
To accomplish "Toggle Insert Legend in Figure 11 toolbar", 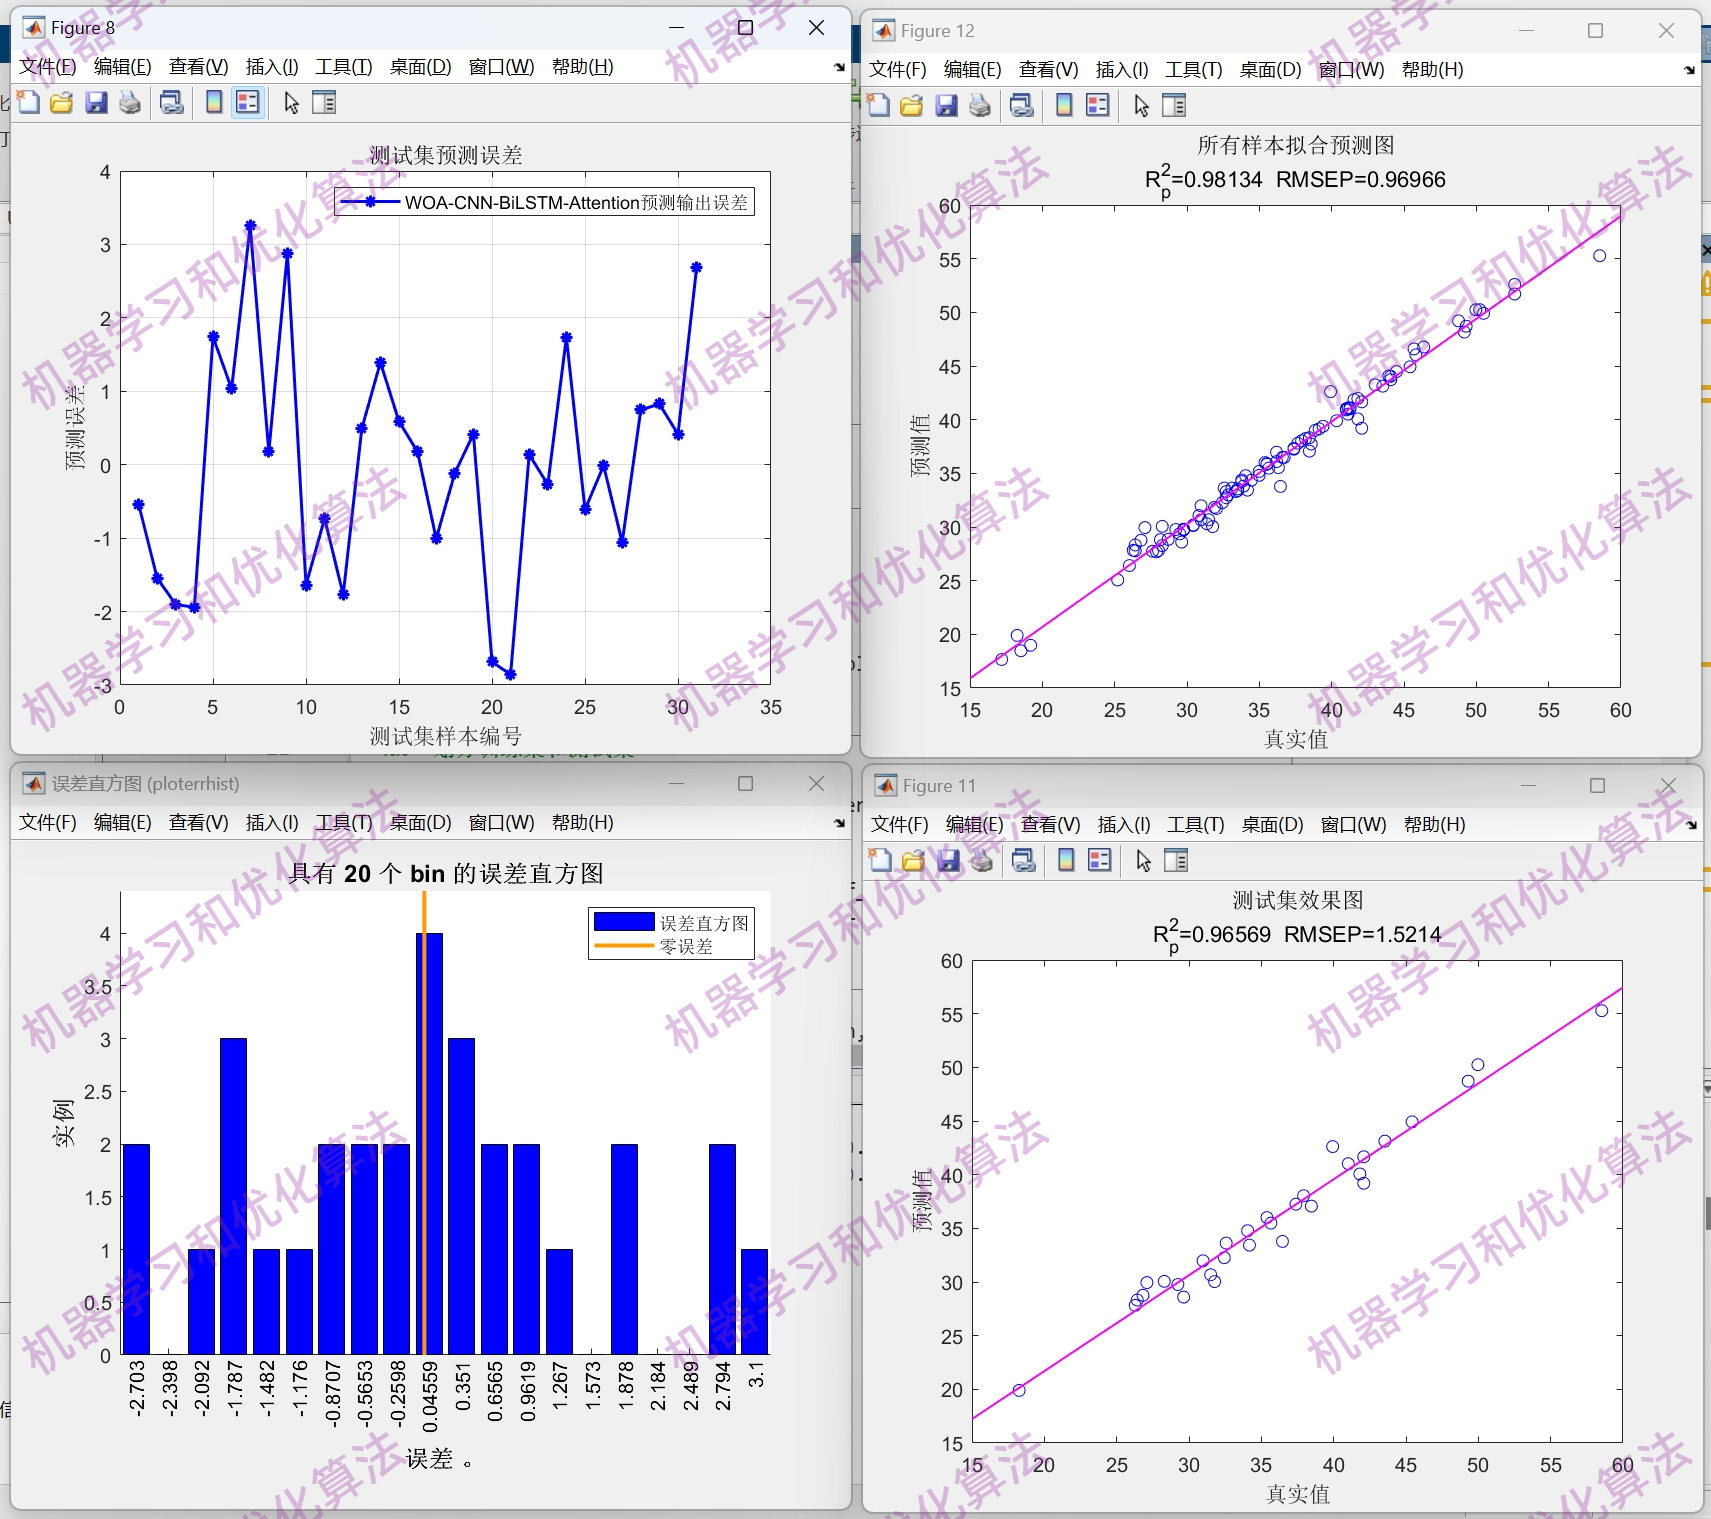I will pos(1100,861).
